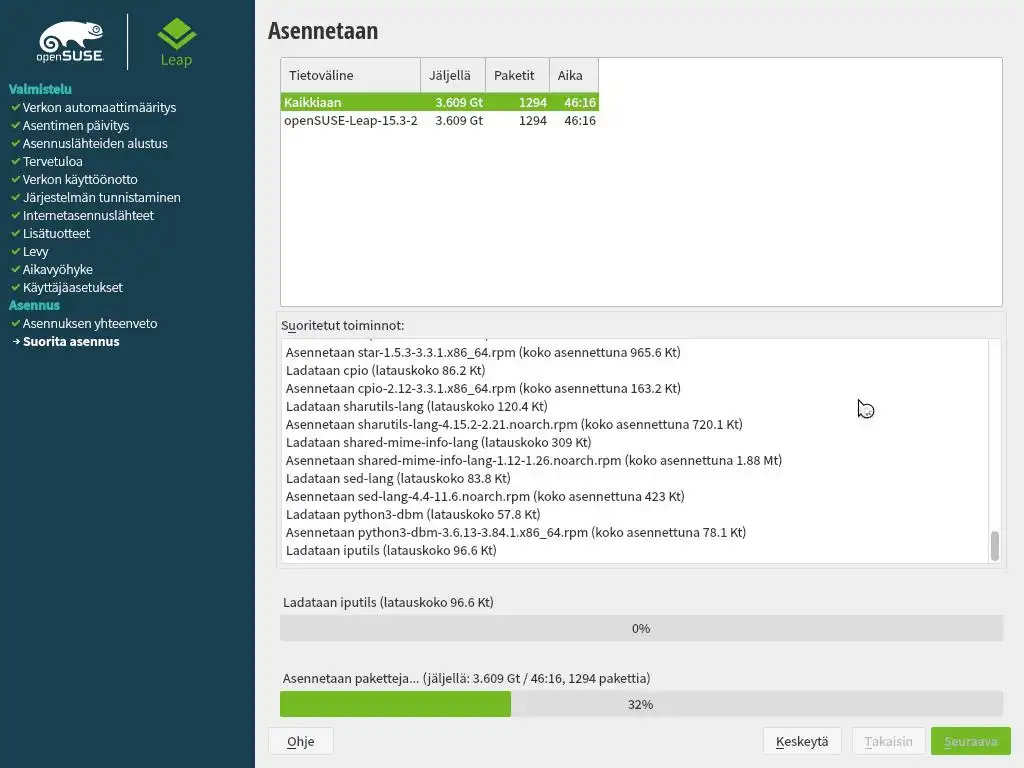Select the Kaikkiaan table row
1024x768 pixels.
(x=440, y=102)
